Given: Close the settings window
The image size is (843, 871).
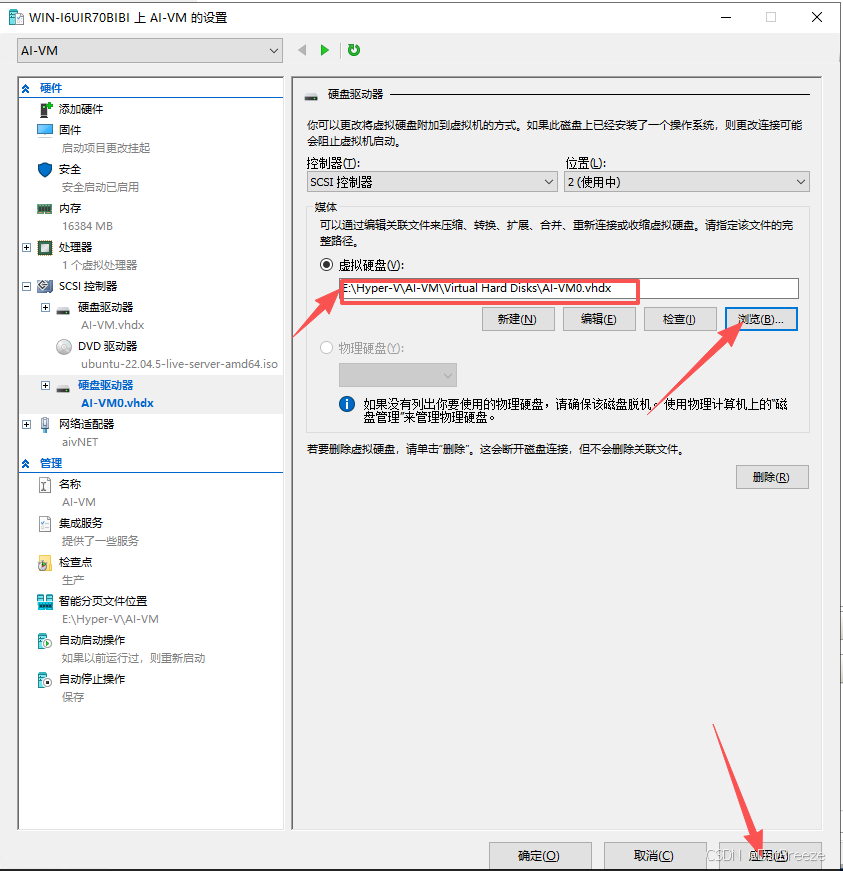Looking at the screenshot, I should 816,17.
